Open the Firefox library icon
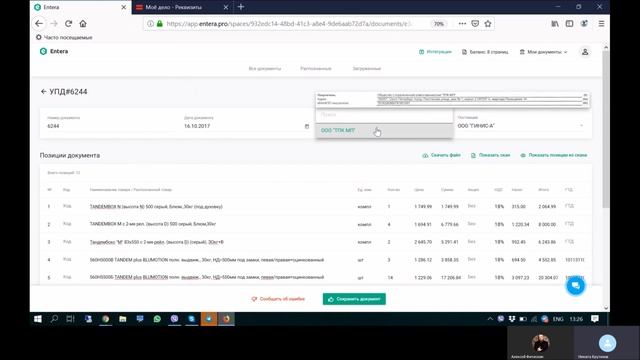Image resolution: width=640 pixels, height=360 pixels. (x=555, y=24)
